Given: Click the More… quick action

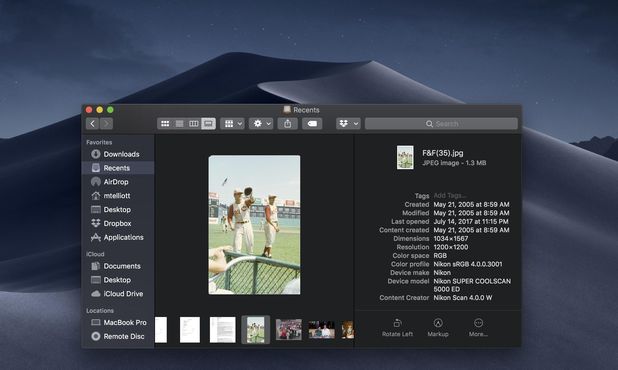Looking at the screenshot, I should [x=478, y=328].
